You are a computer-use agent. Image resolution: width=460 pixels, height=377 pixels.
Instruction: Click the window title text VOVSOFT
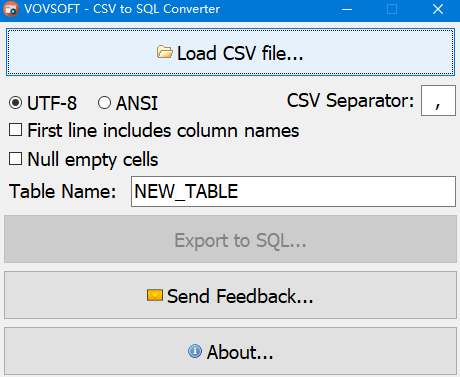52,9
